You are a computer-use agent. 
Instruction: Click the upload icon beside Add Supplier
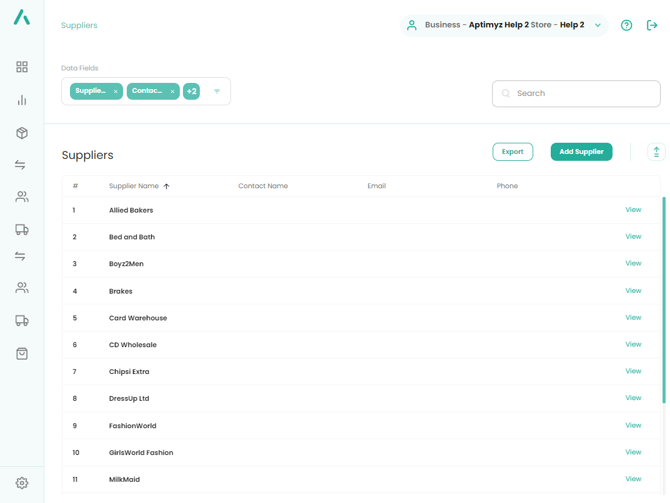(656, 152)
